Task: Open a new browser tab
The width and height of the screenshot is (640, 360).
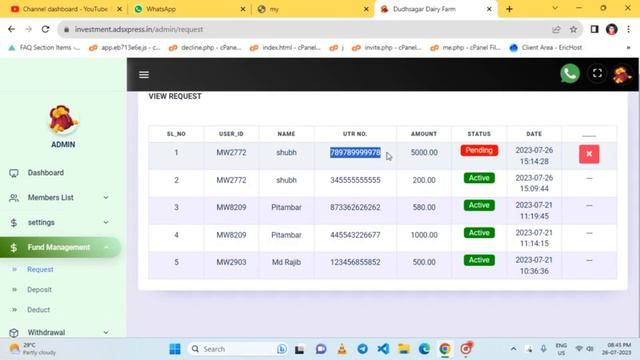Action: click(509, 9)
